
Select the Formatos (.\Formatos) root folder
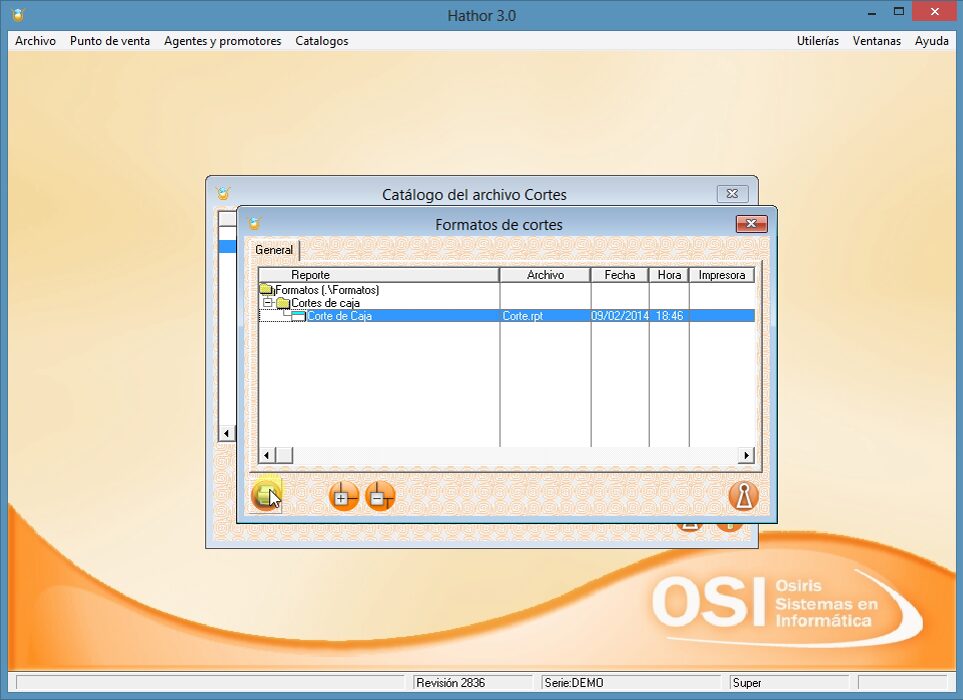pyautogui.click(x=327, y=290)
